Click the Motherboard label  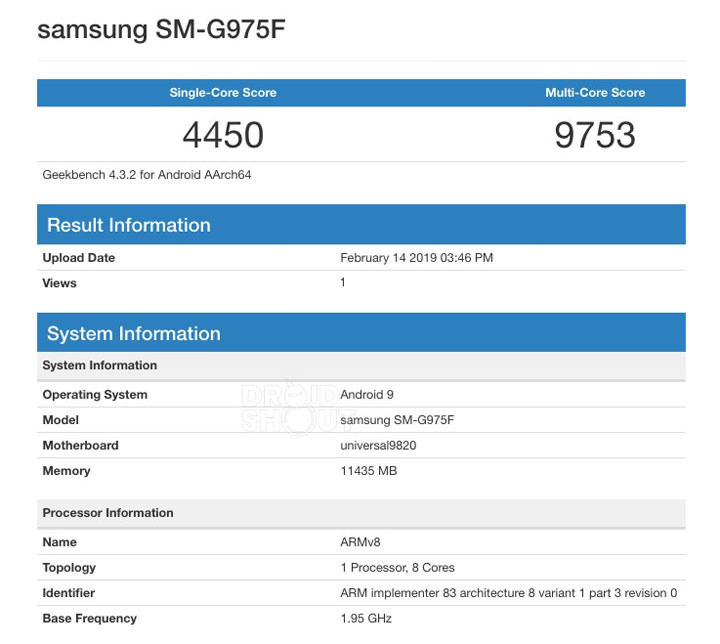80,446
